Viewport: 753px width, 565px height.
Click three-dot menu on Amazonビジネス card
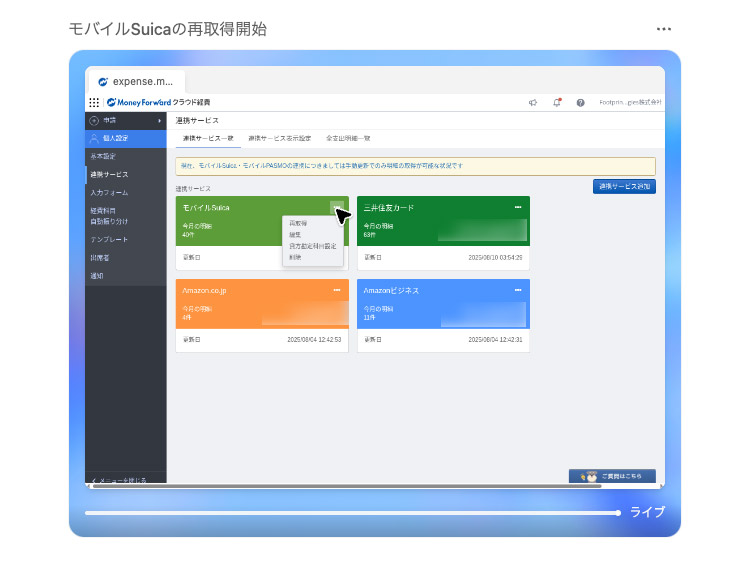[x=518, y=290]
